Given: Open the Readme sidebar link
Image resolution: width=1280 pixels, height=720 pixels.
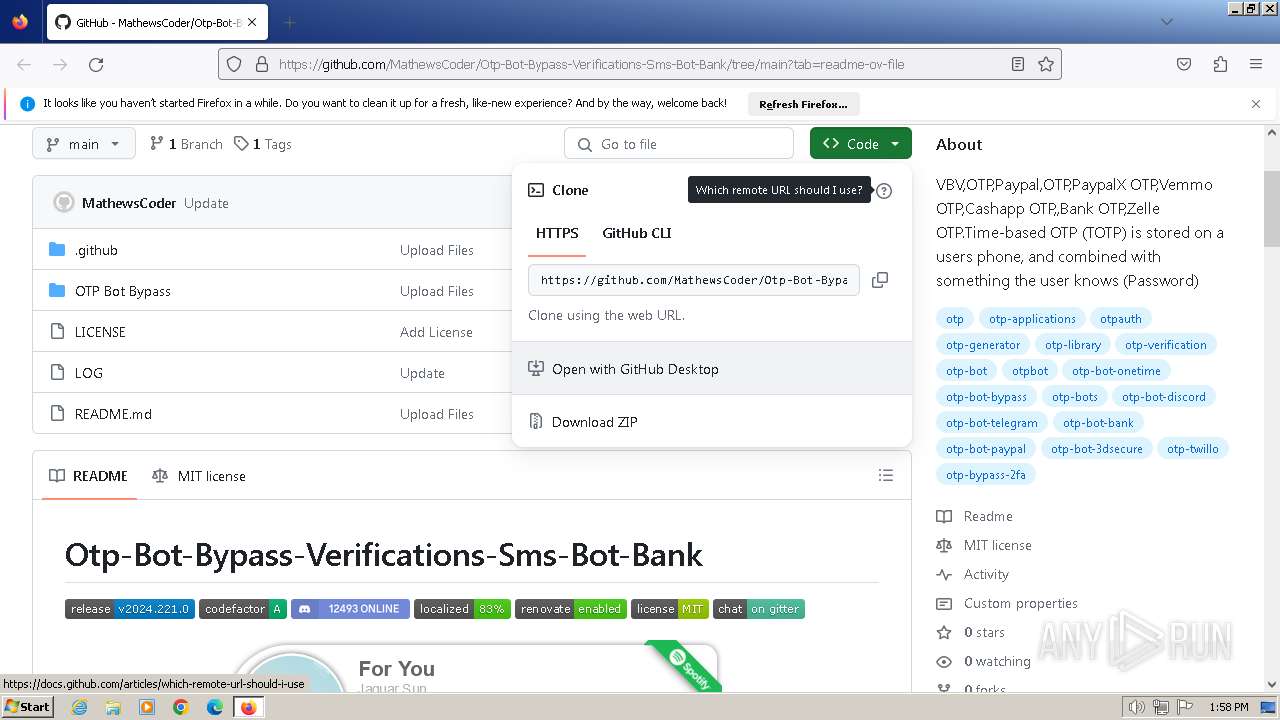Looking at the screenshot, I should coord(974,516).
